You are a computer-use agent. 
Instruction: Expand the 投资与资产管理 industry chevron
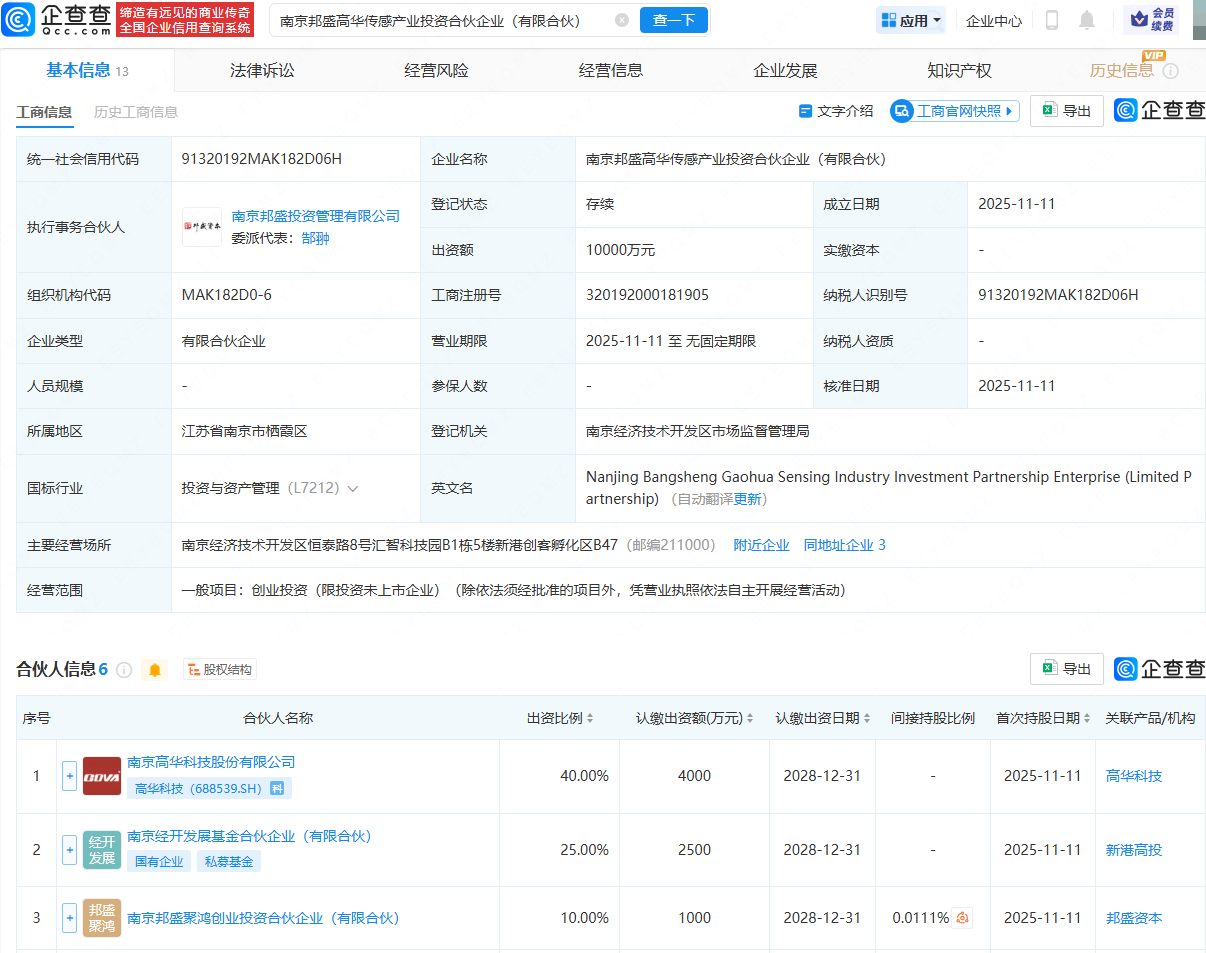click(352, 489)
